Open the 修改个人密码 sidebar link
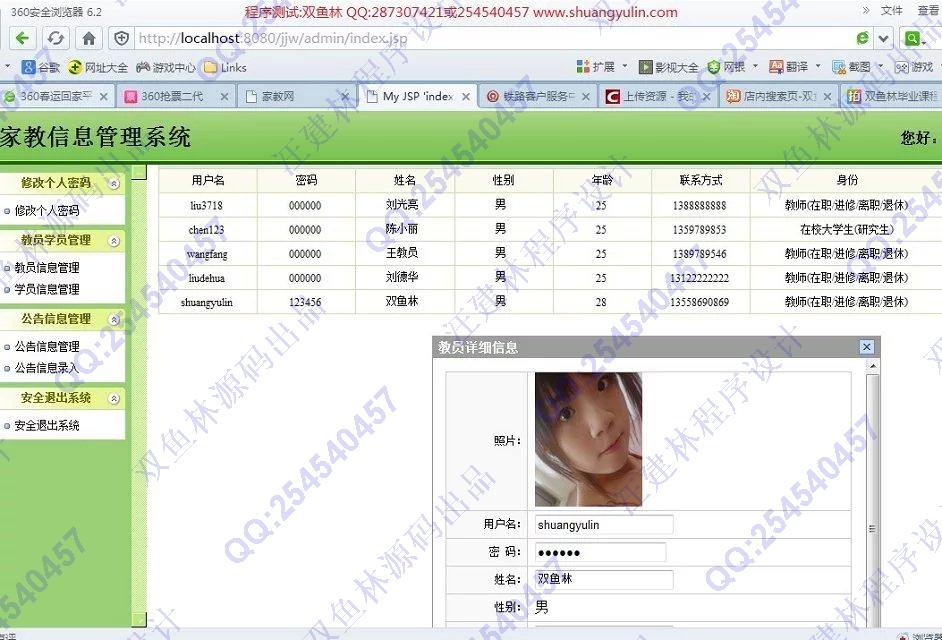Image resolution: width=942 pixels, height=640 pixels. 46,210
